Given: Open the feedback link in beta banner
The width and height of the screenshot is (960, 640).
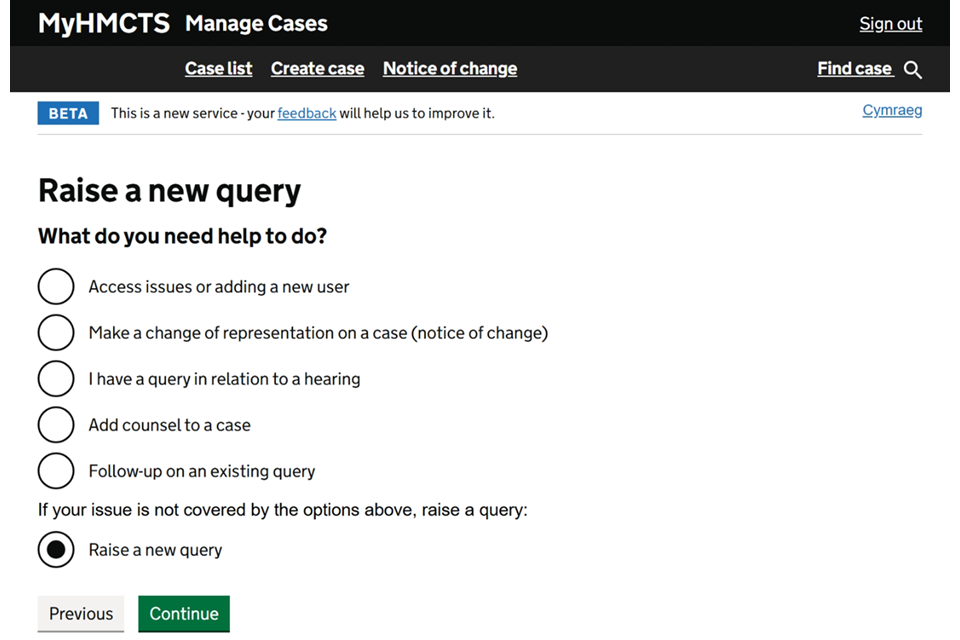Looking at the screenshot, I should click(306, 114).
